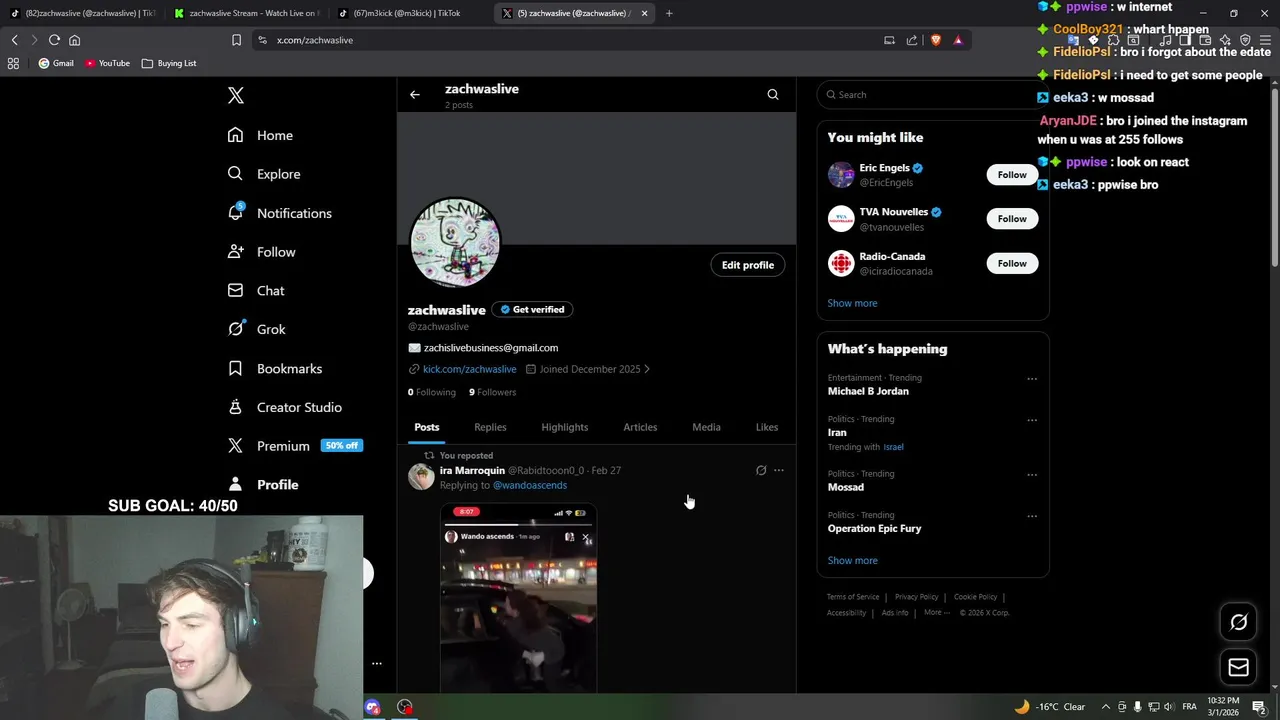Open ira Marroquin's avatar on the post
This screenshot has height=720, width=1280.
(x=421, y=477)
